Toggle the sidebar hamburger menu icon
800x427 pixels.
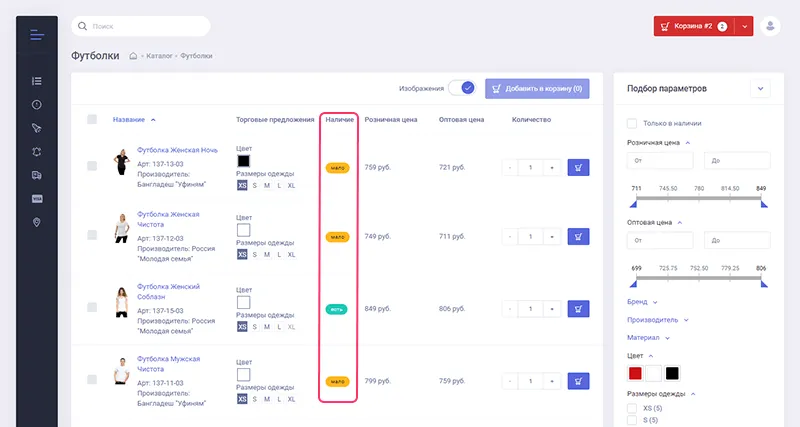pos(37,35)
